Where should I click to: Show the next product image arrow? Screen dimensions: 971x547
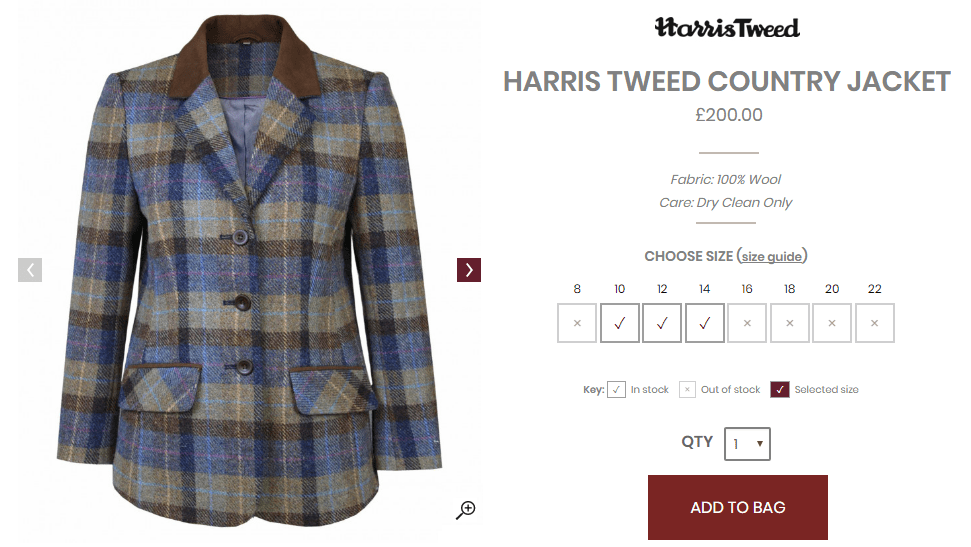click(469, 270)
